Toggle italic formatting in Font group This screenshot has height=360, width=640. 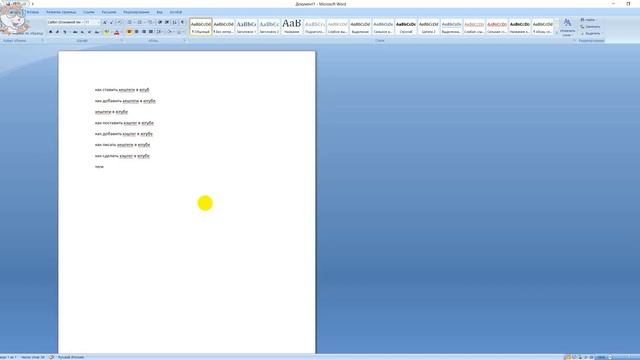click(58, 32)
